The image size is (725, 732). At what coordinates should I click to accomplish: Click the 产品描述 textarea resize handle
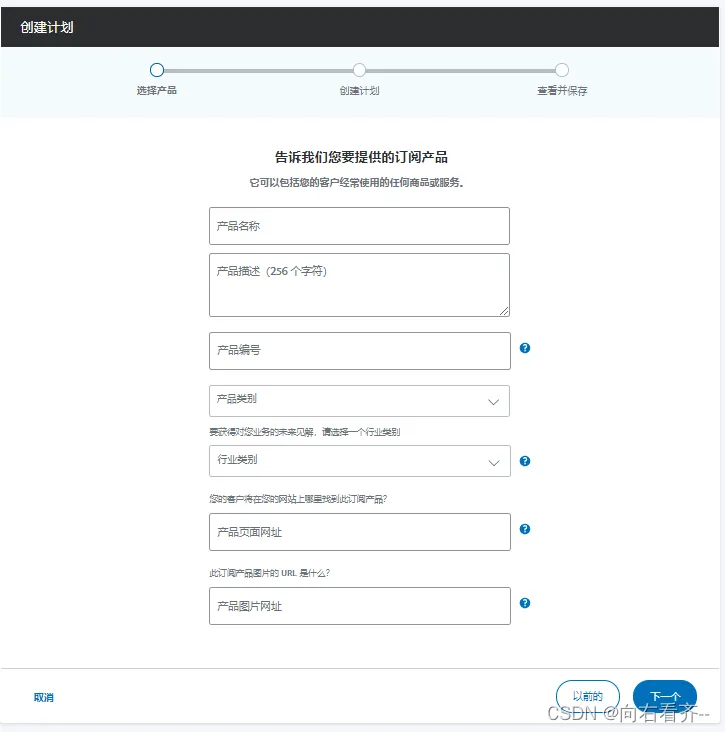pos(504,311)
